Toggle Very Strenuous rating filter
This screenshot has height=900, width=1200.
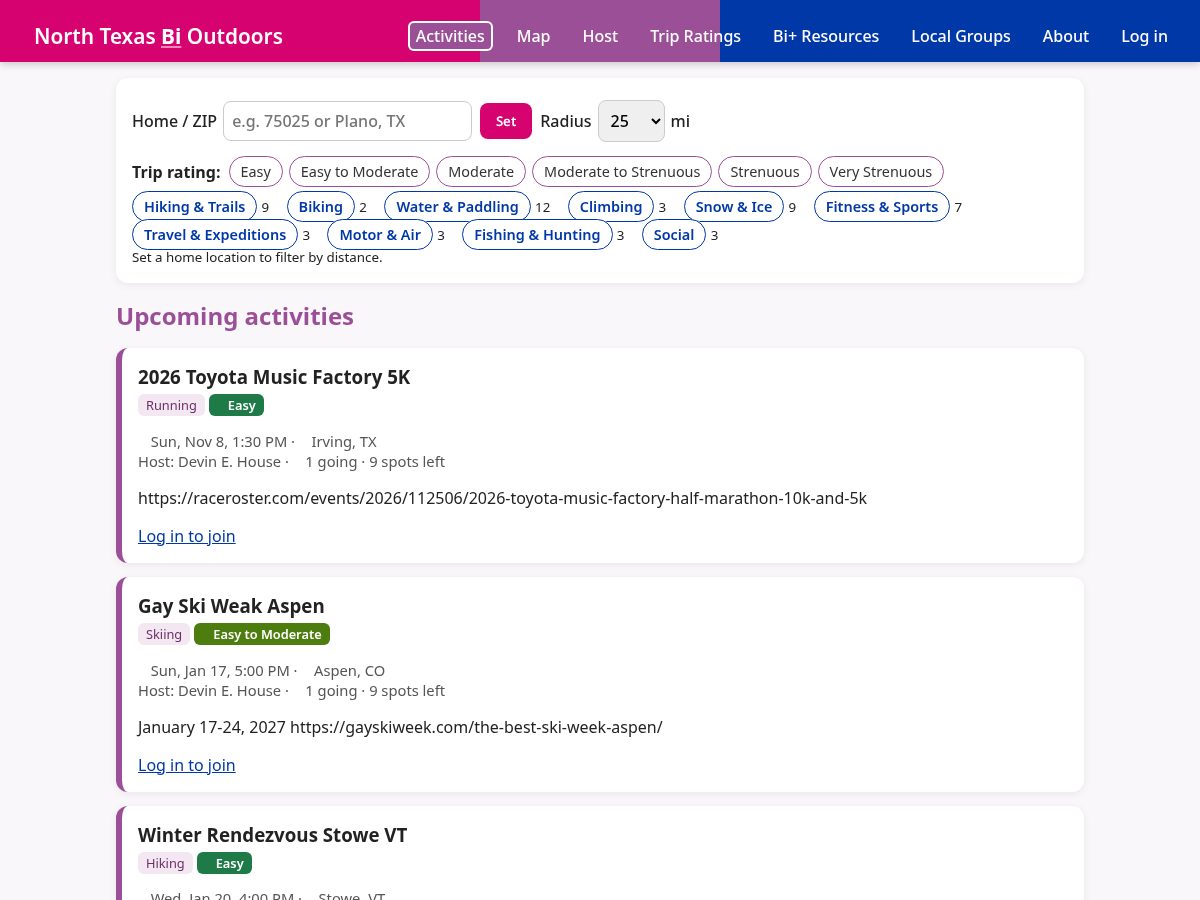(x=881, y=172)
